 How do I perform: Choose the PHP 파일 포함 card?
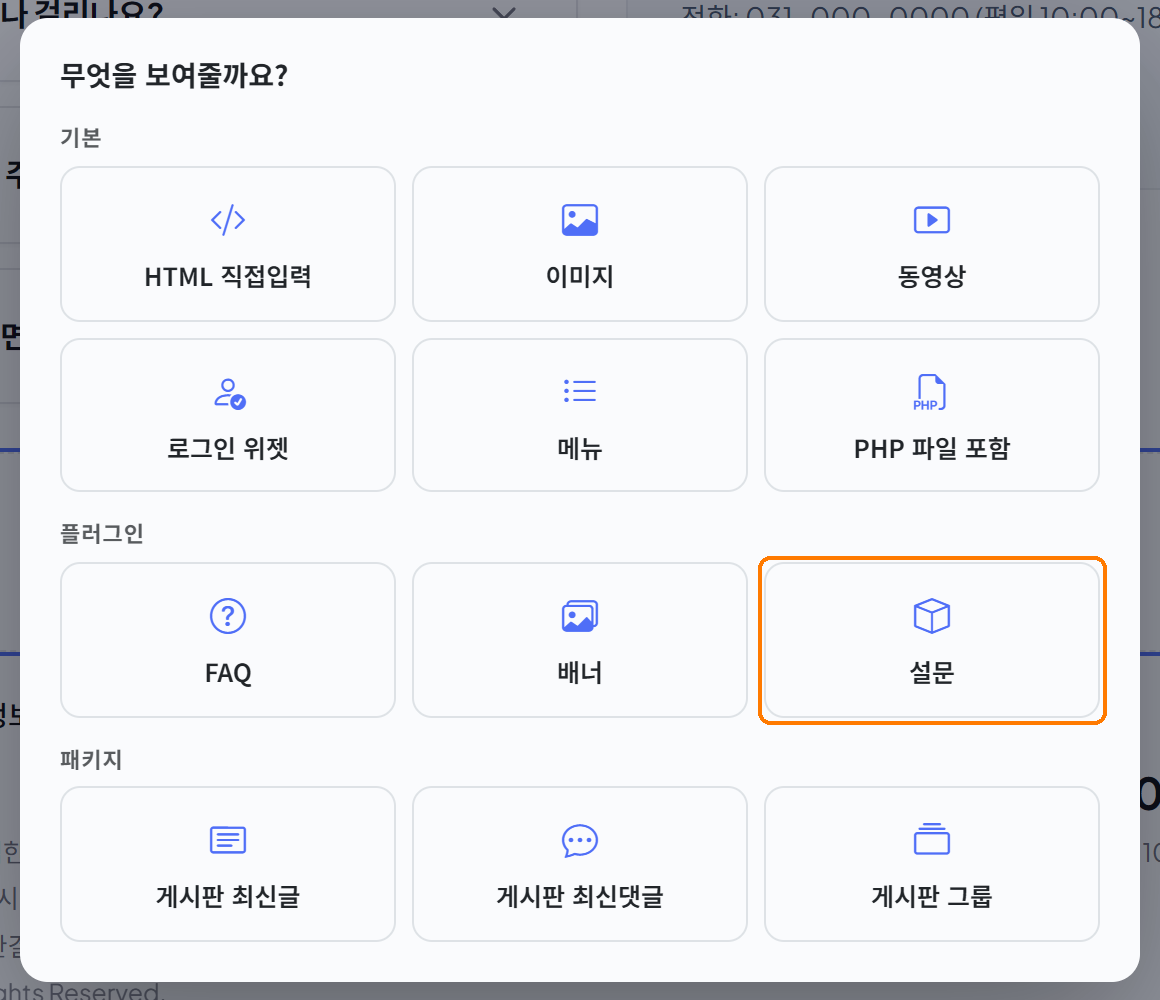931,415
